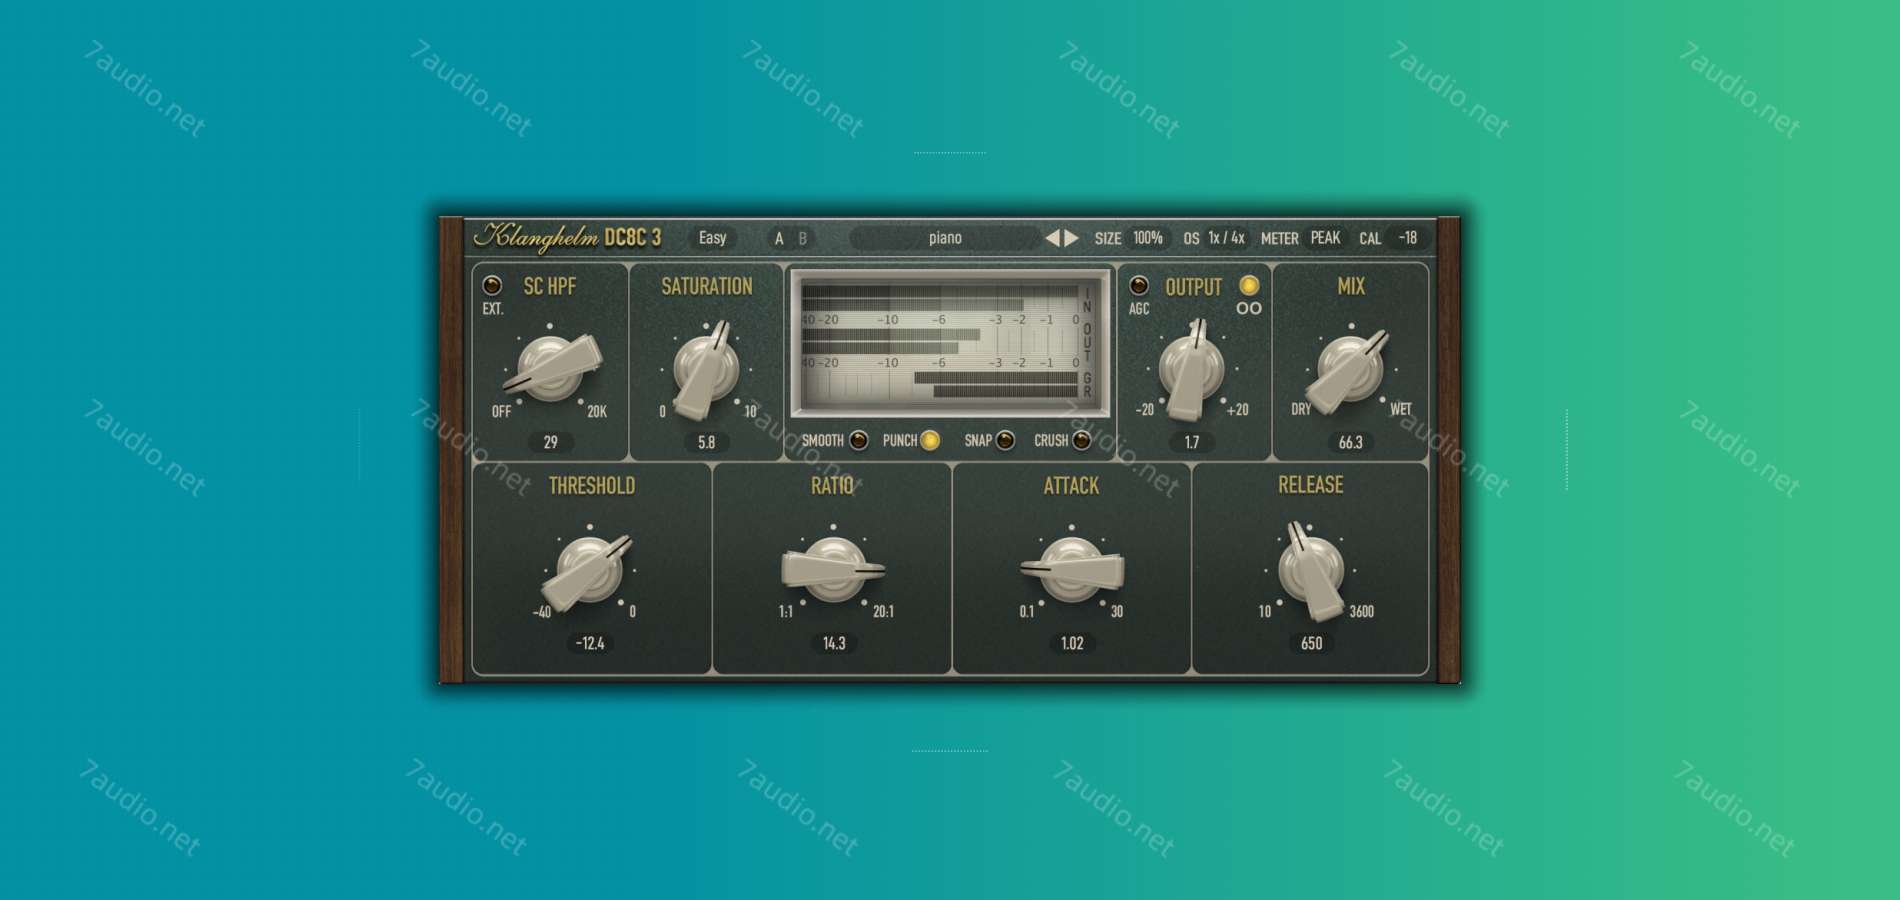Switch to Easy mode button

[x=712, y=238]
